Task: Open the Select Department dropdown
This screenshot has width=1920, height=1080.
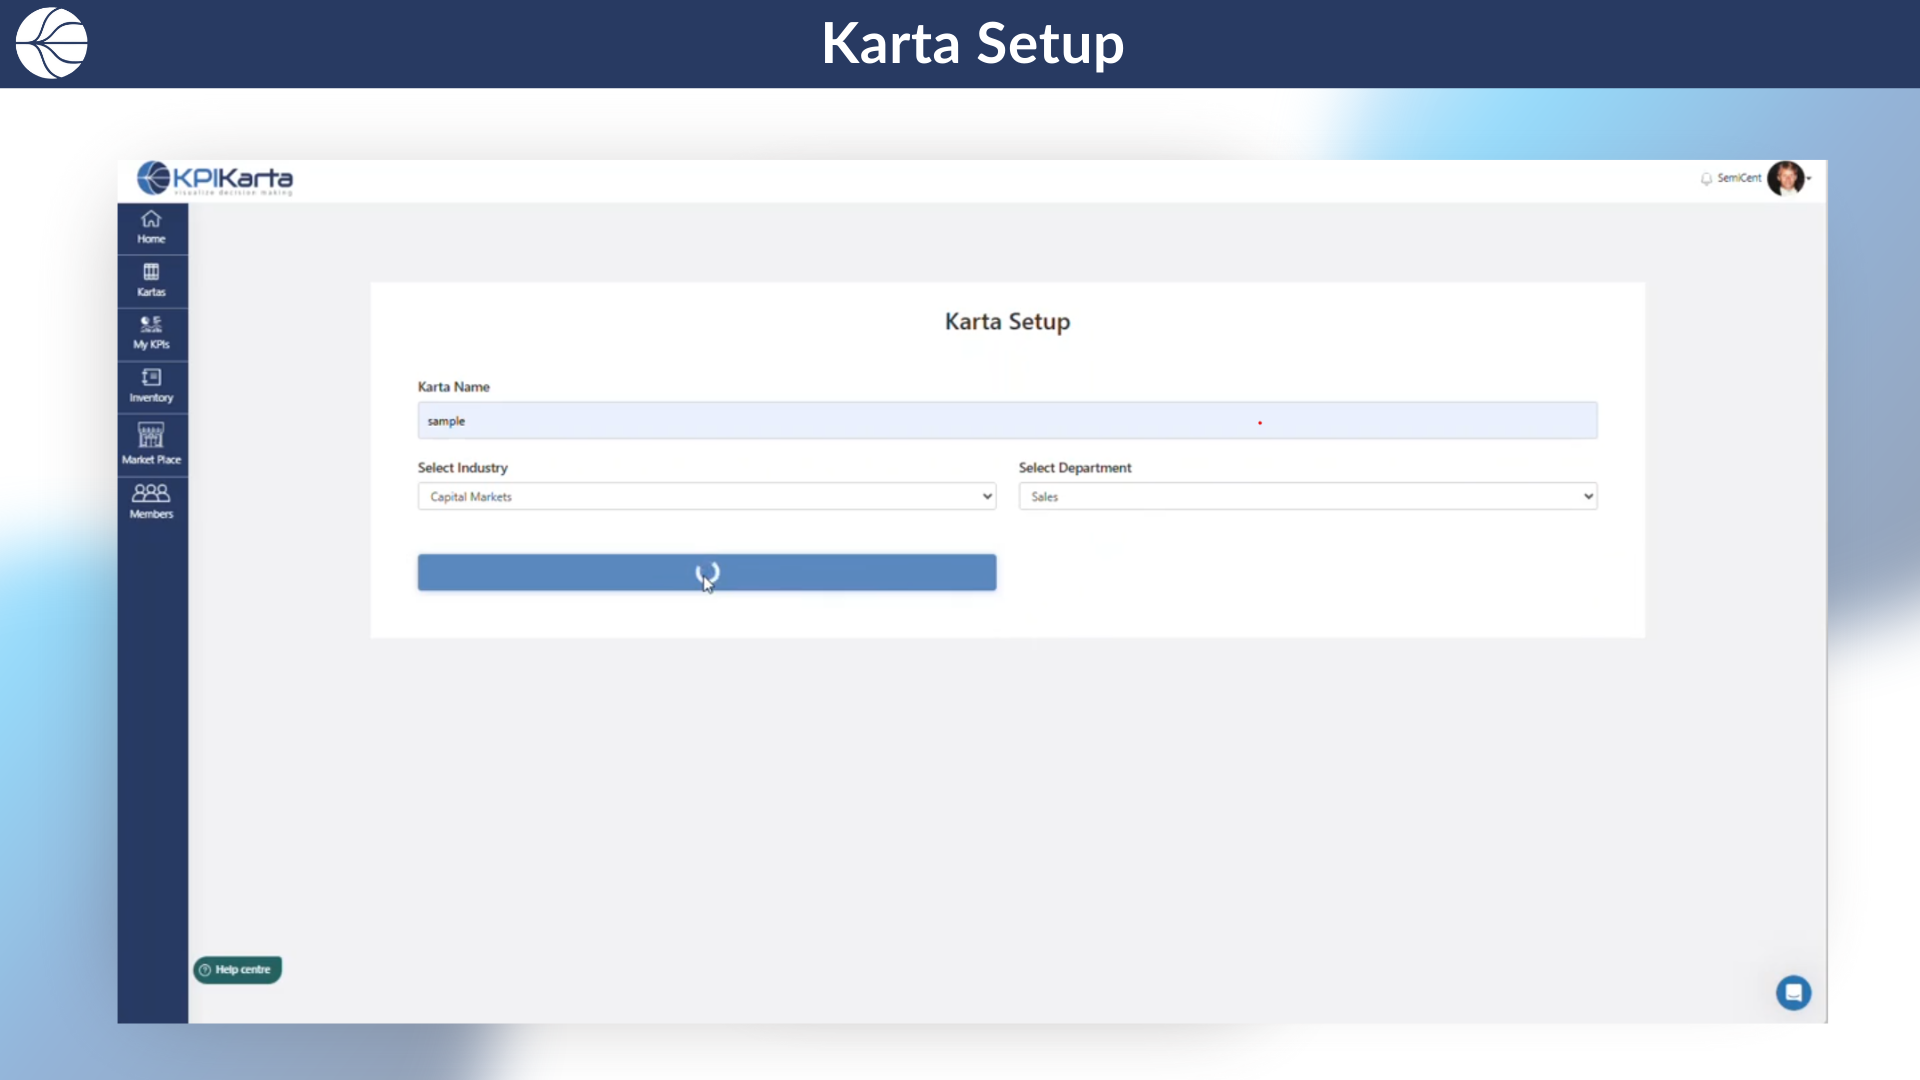Action: pos(1307,496)
